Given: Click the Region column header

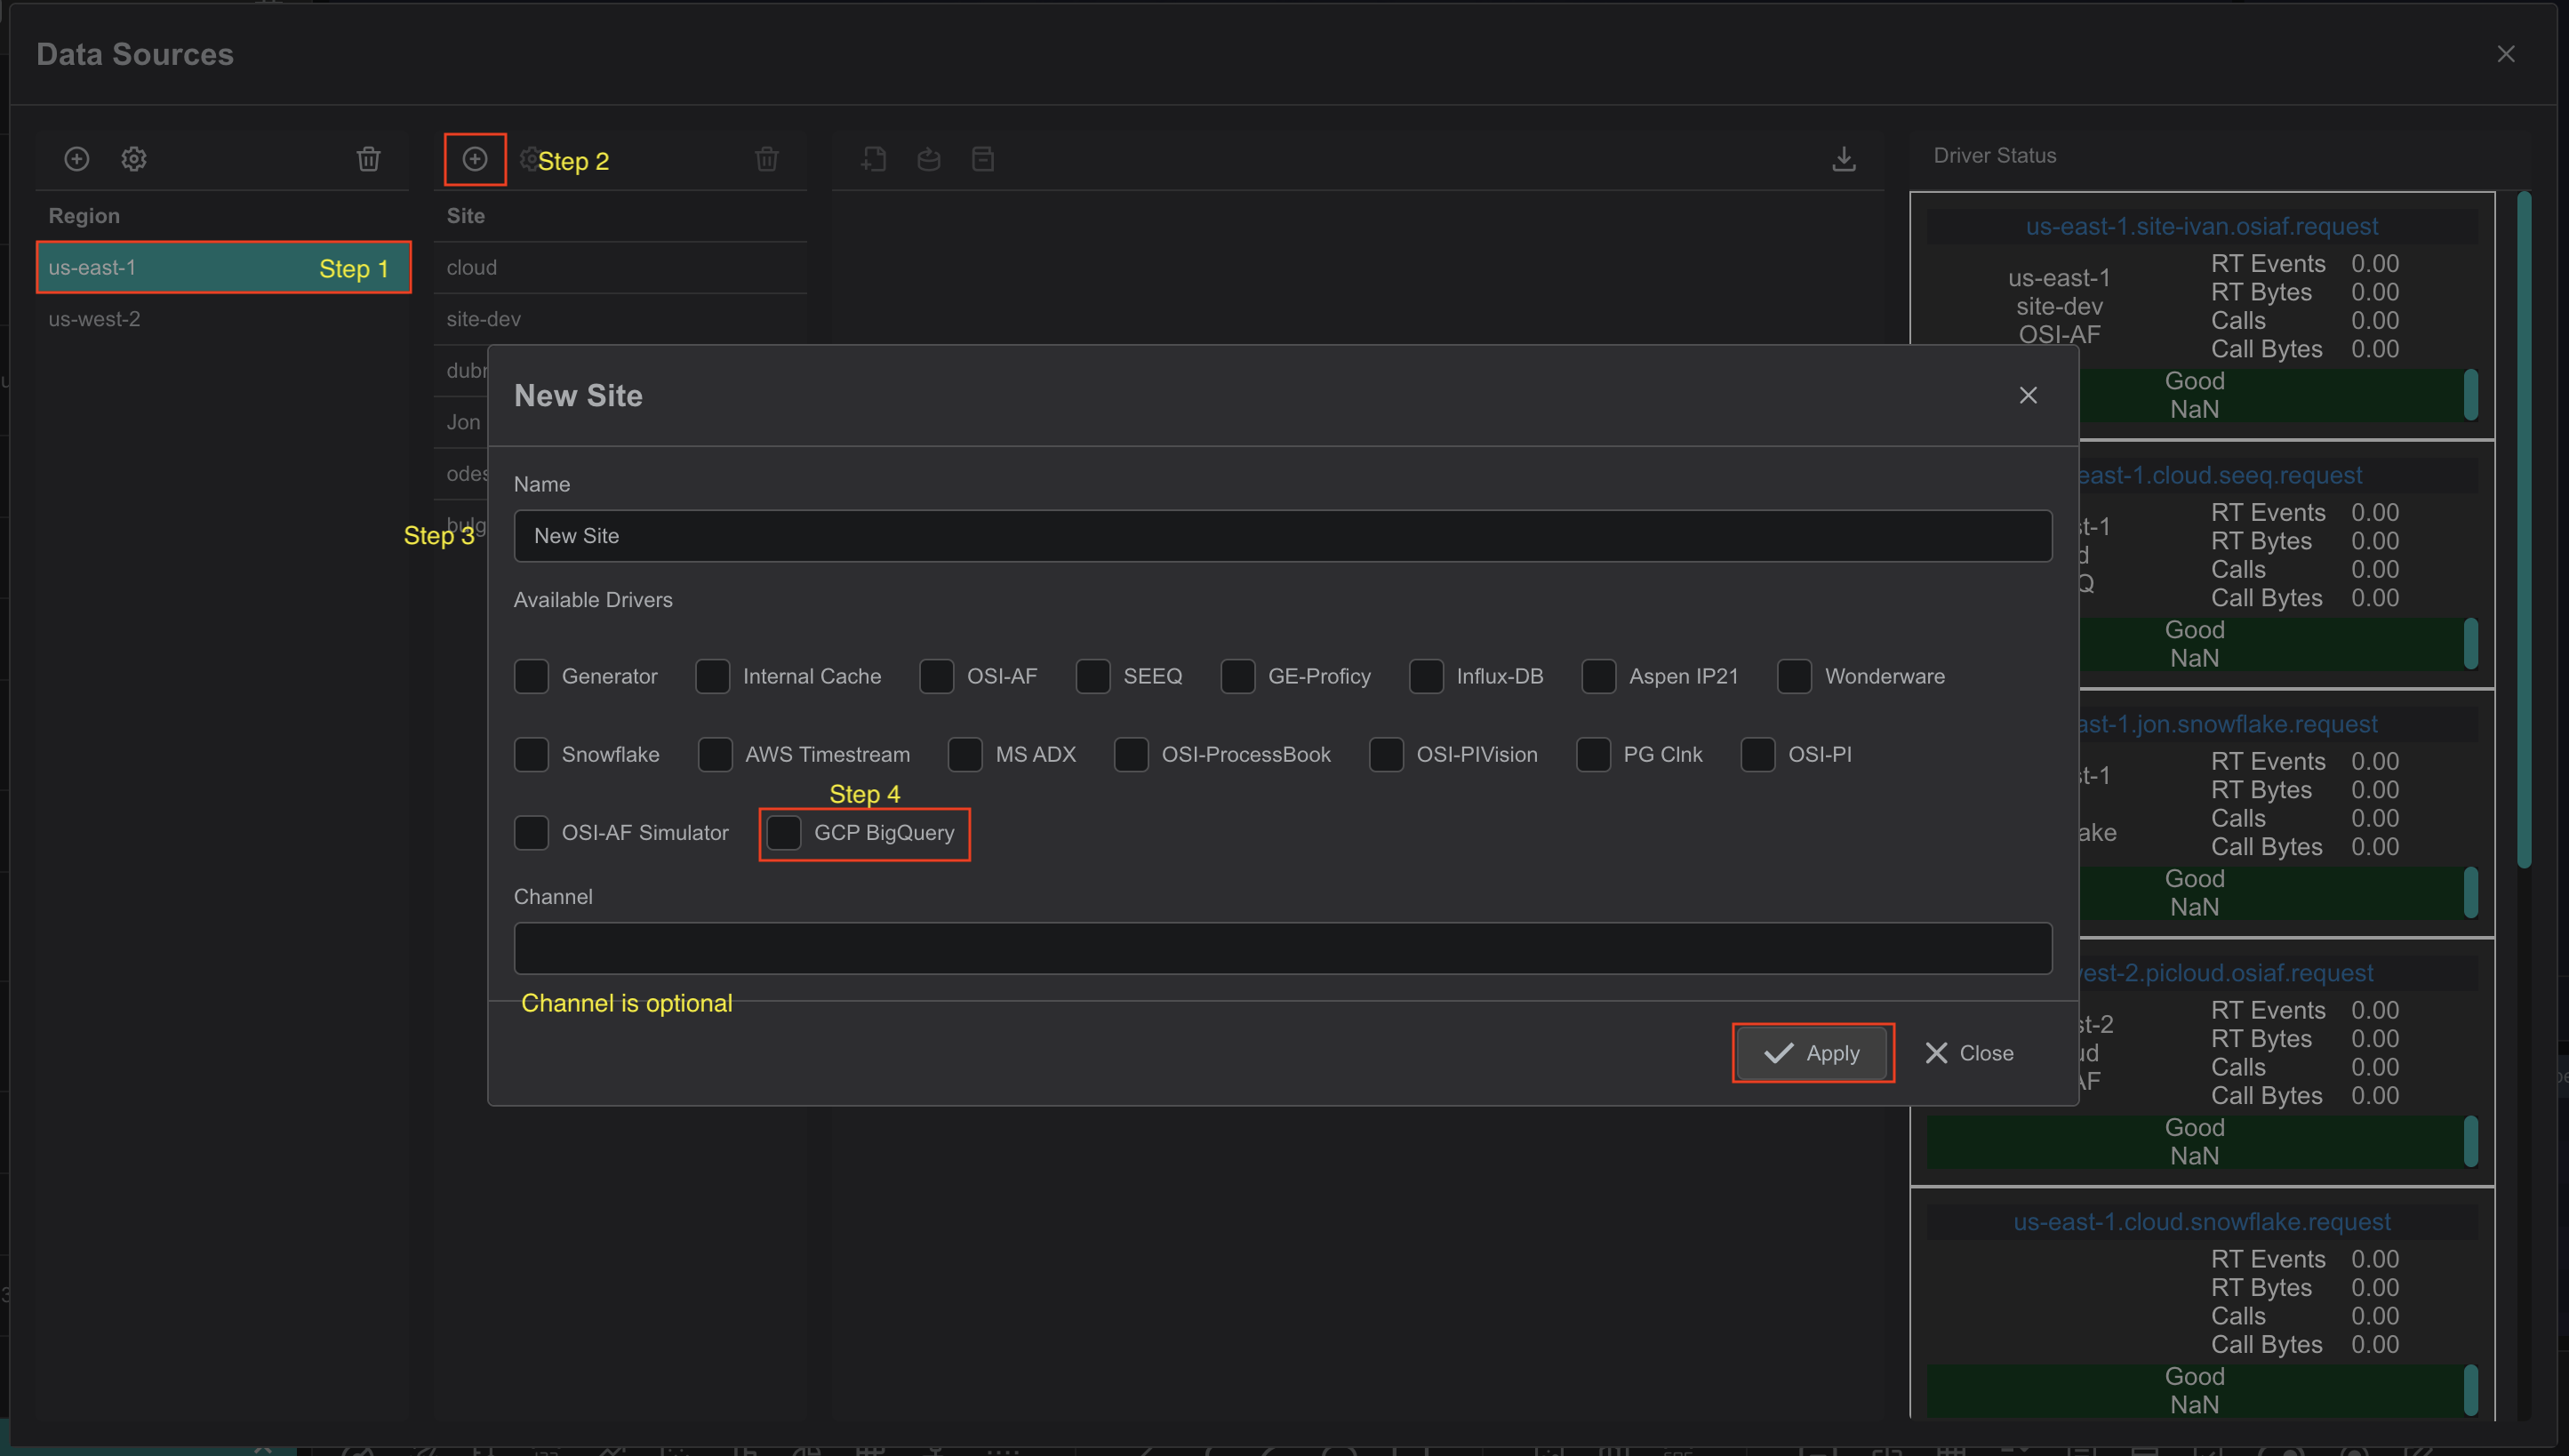Looking at the screenshot, I should point(84,216).
